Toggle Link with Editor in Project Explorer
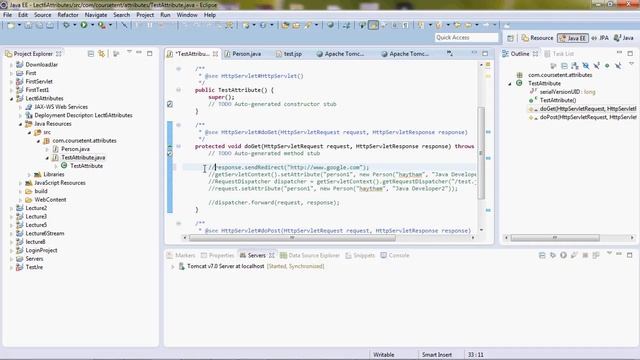Screen dimensions: 640x360 click(101, 53)
